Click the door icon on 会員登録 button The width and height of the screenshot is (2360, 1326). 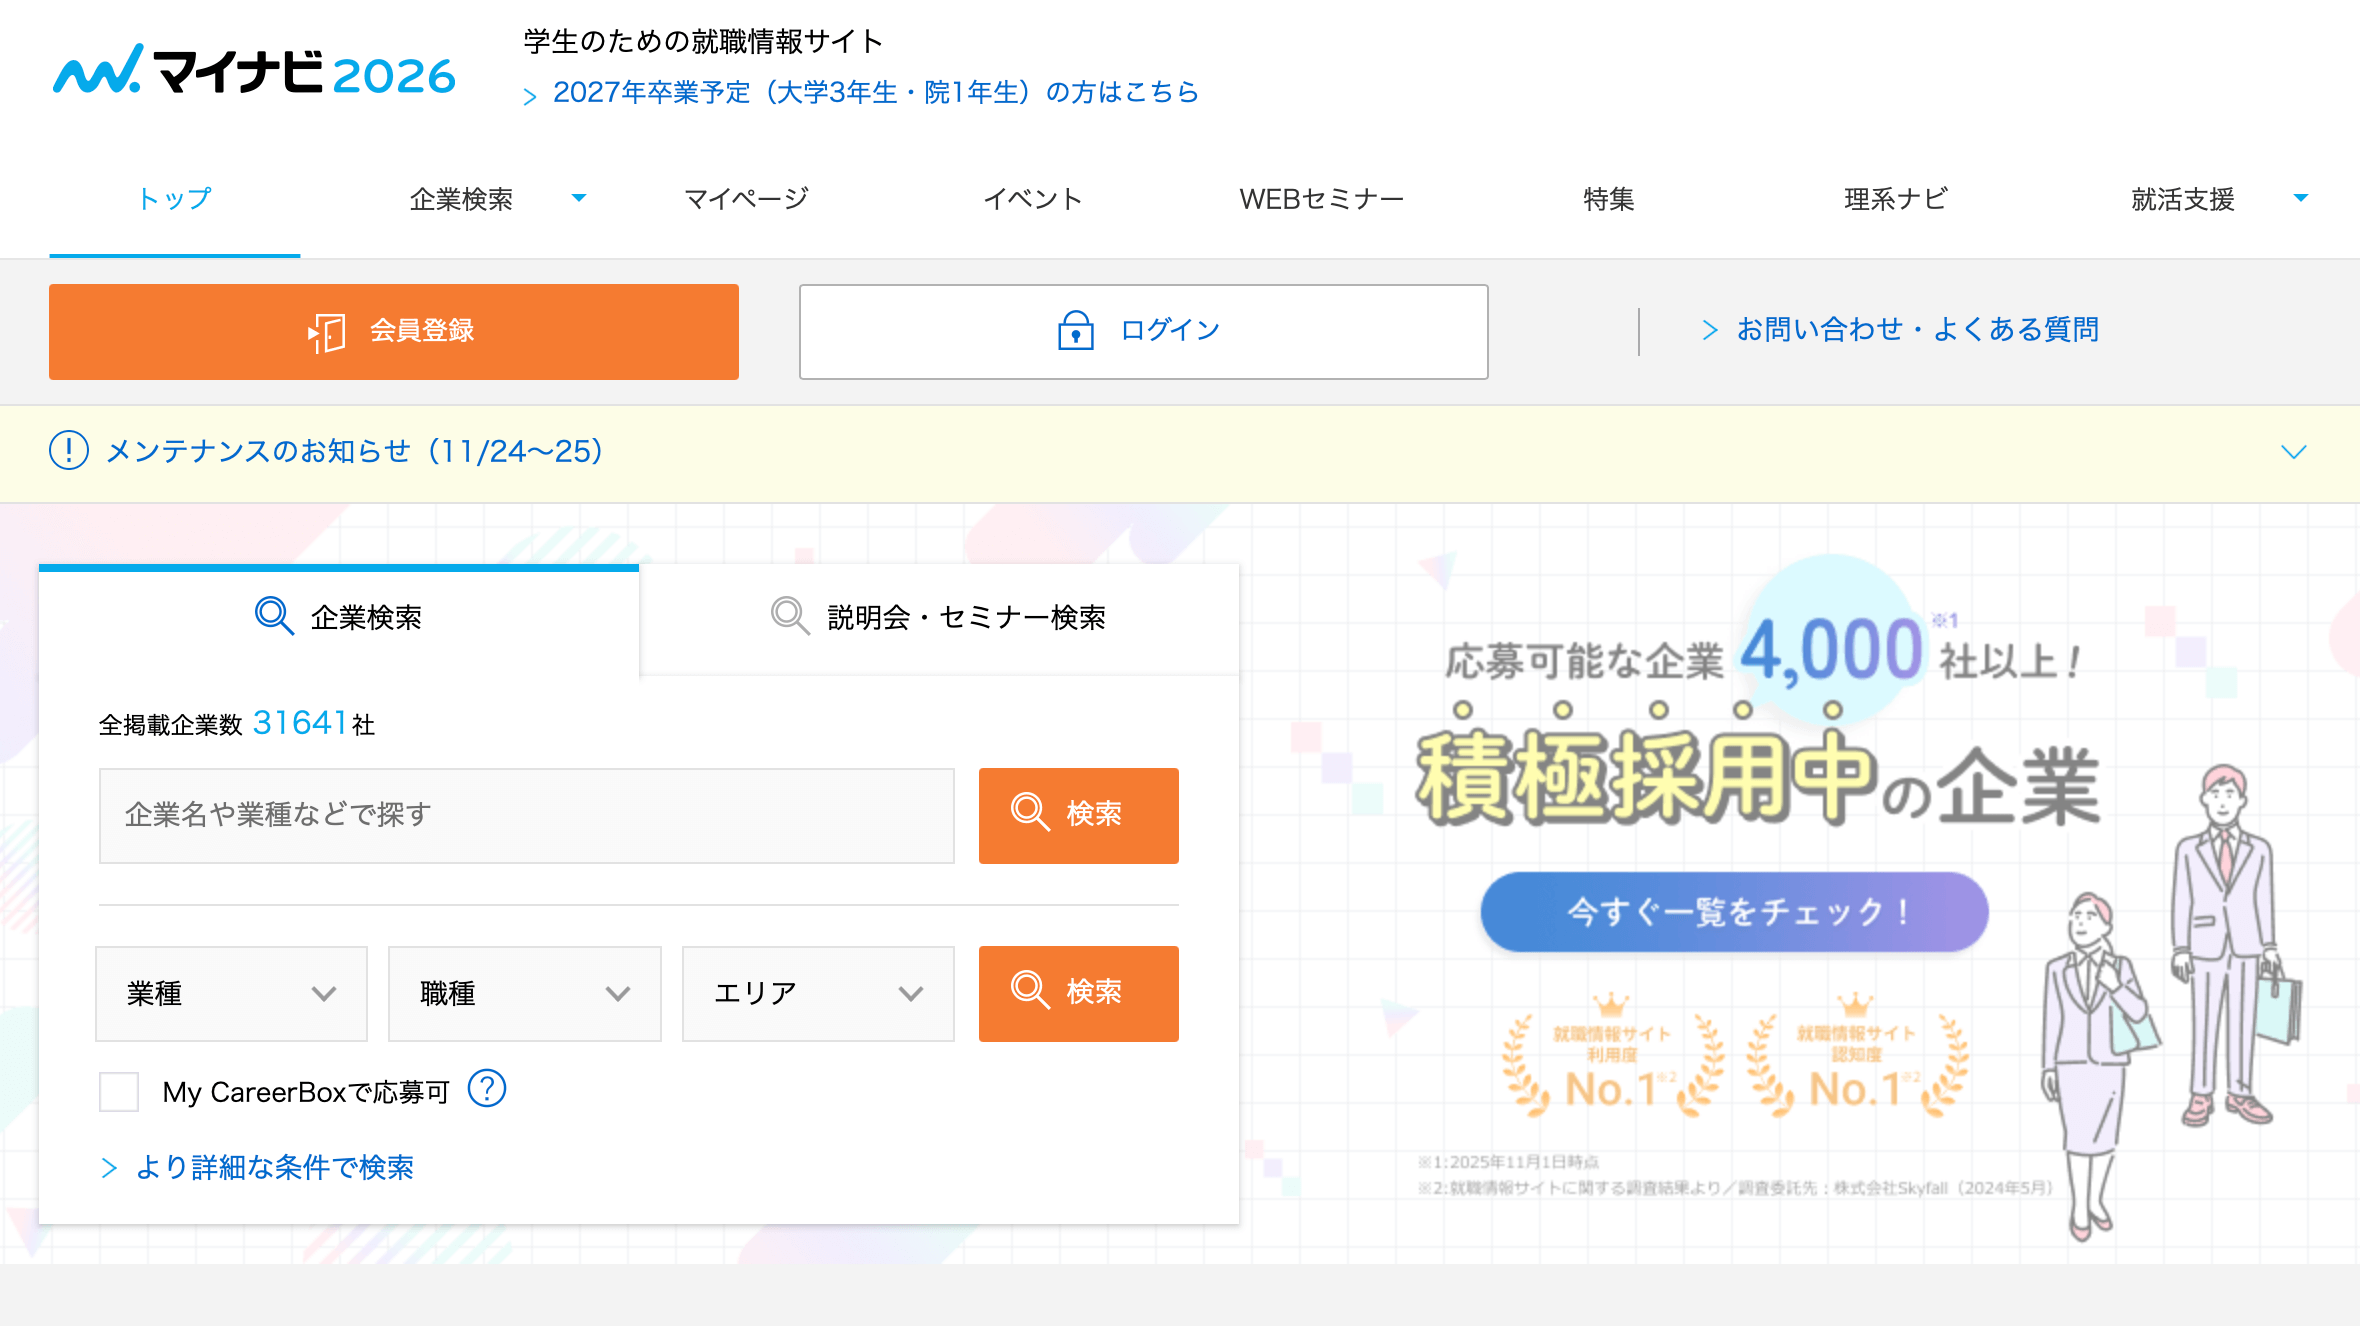[327, 332]
